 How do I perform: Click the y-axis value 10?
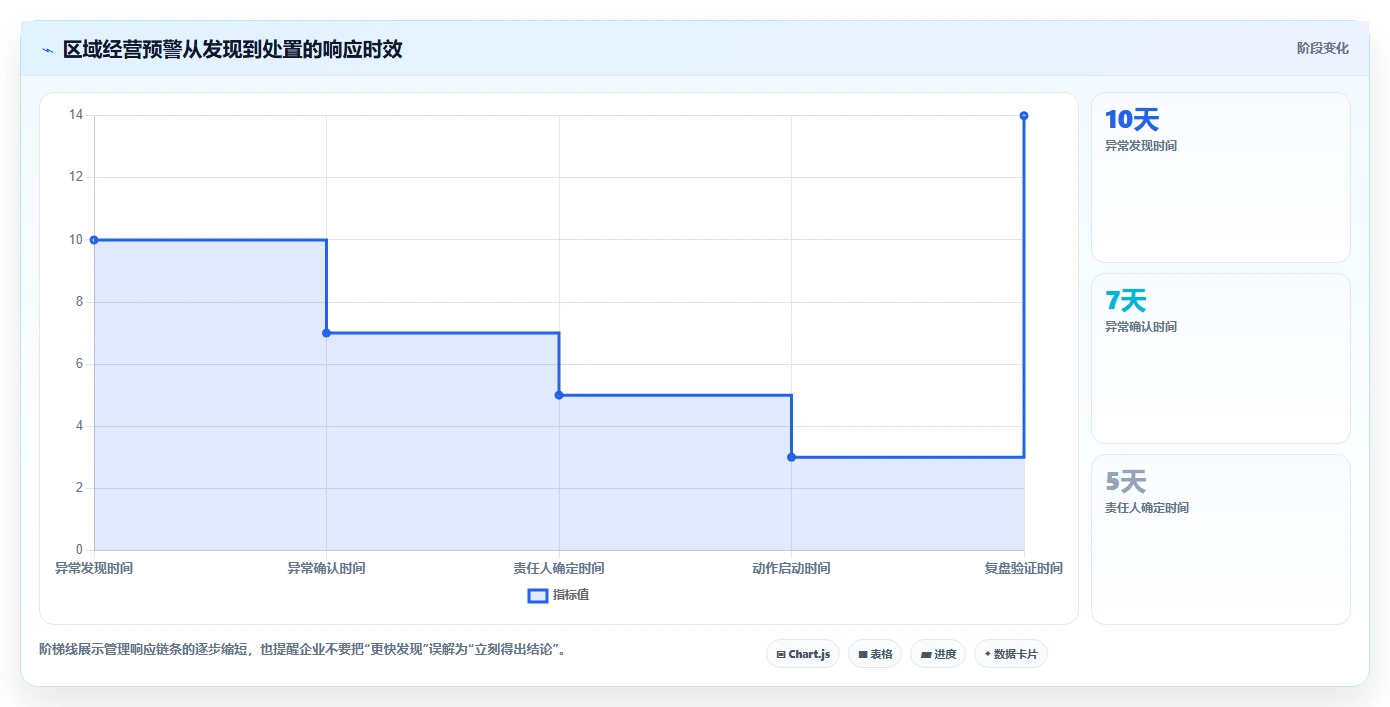coord(76,240)
